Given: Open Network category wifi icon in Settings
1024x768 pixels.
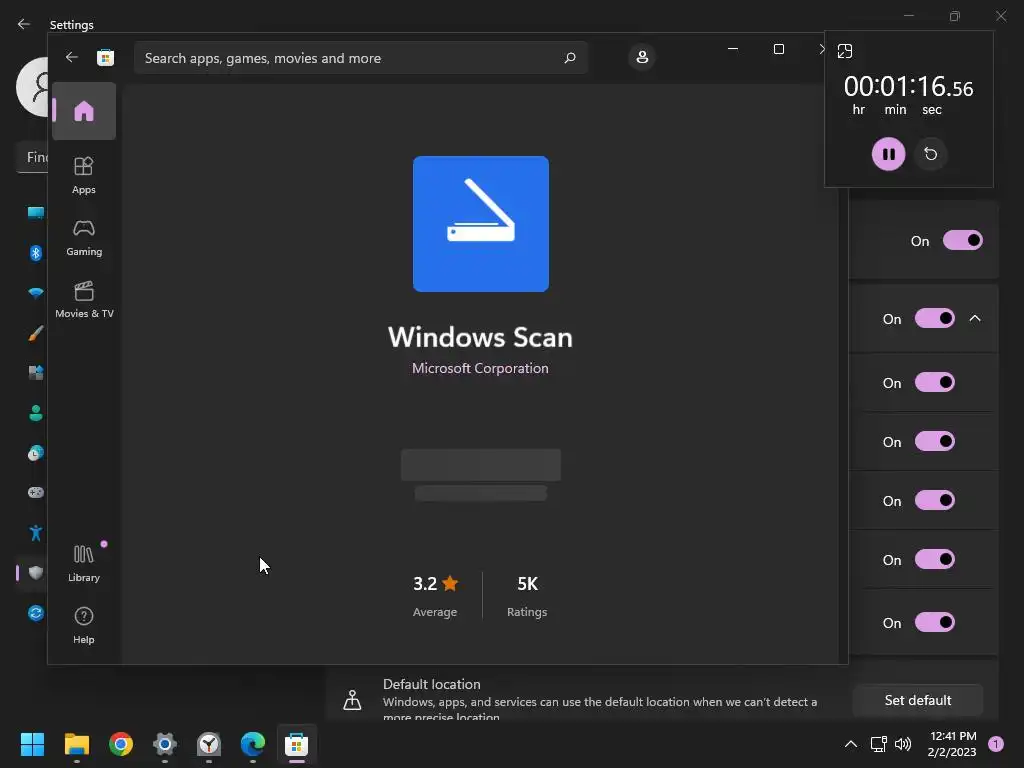Looking at the screenshot, I should [x=35, y=293].
